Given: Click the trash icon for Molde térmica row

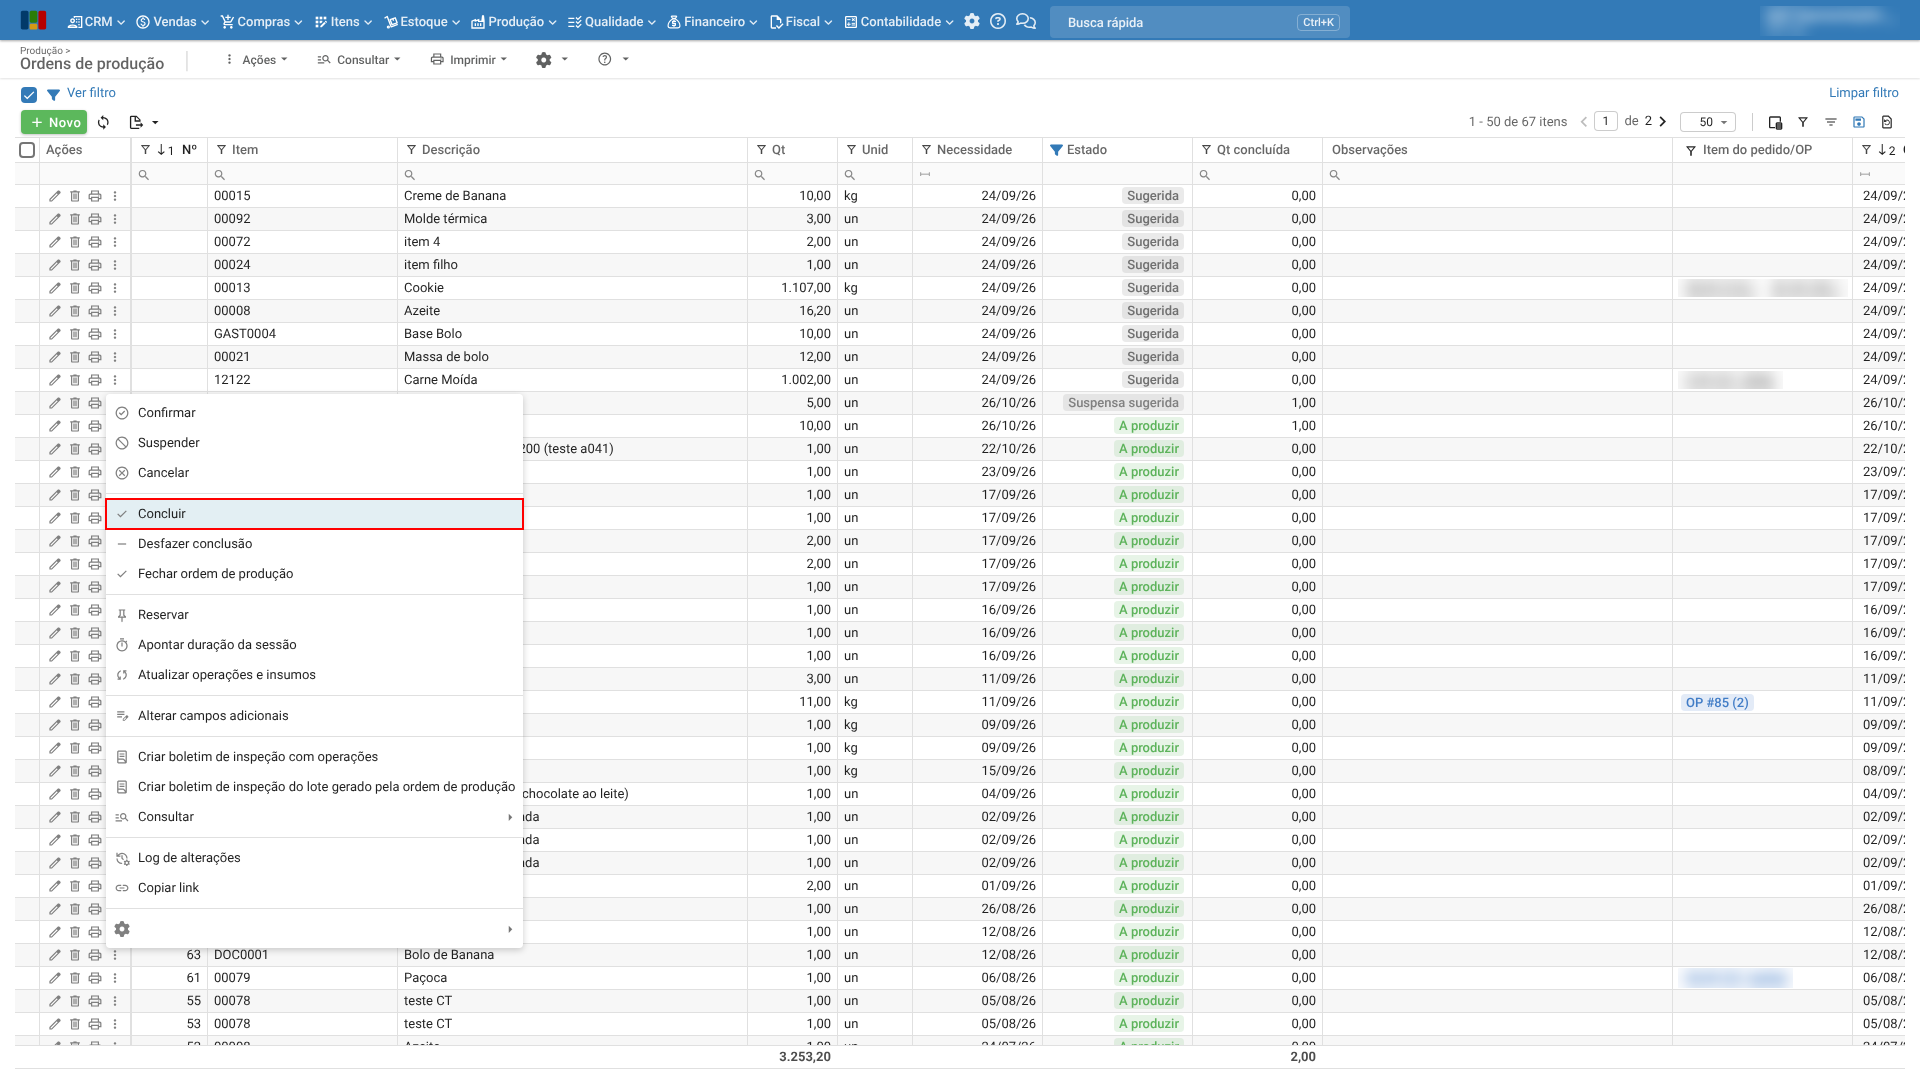Looking at the screenshot, I should 75,219.
